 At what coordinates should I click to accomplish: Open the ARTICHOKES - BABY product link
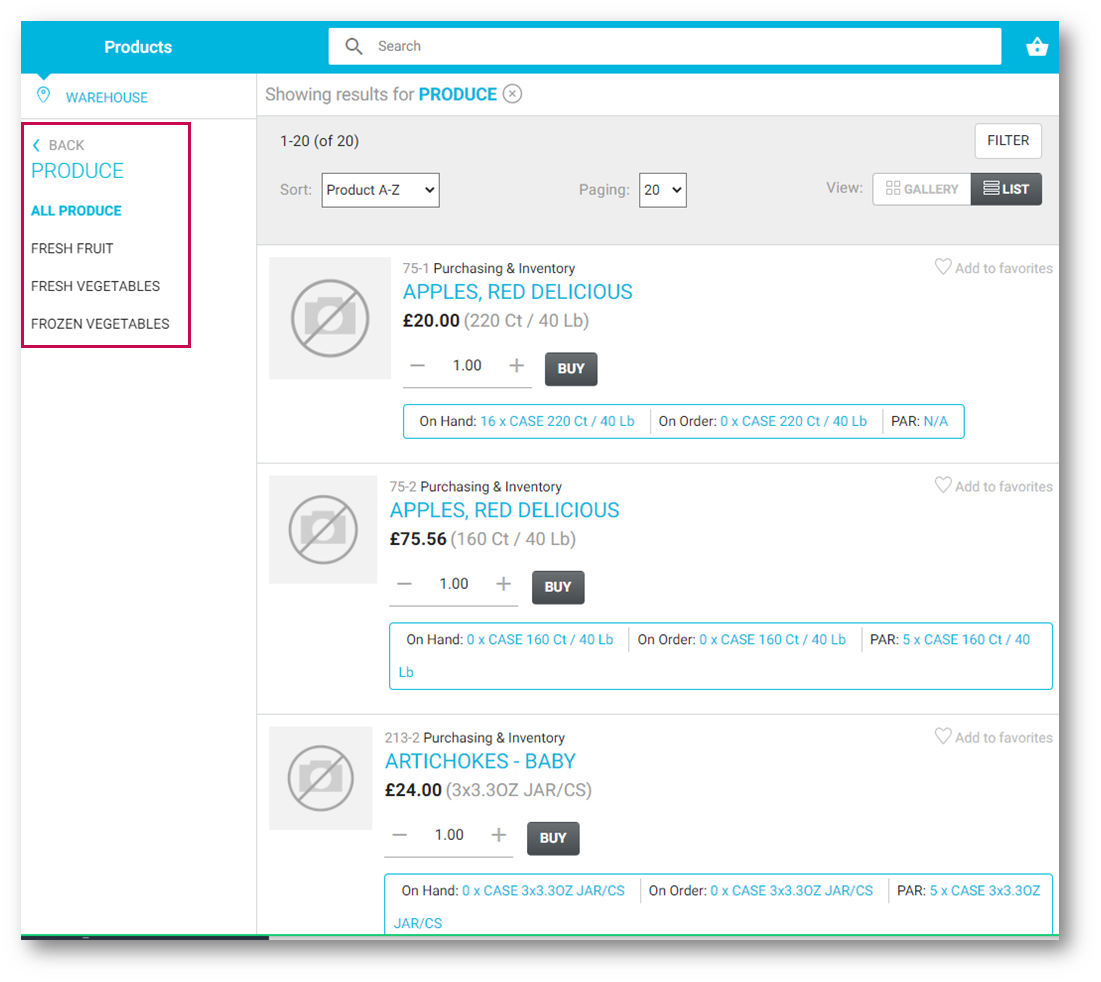[481, 761]
